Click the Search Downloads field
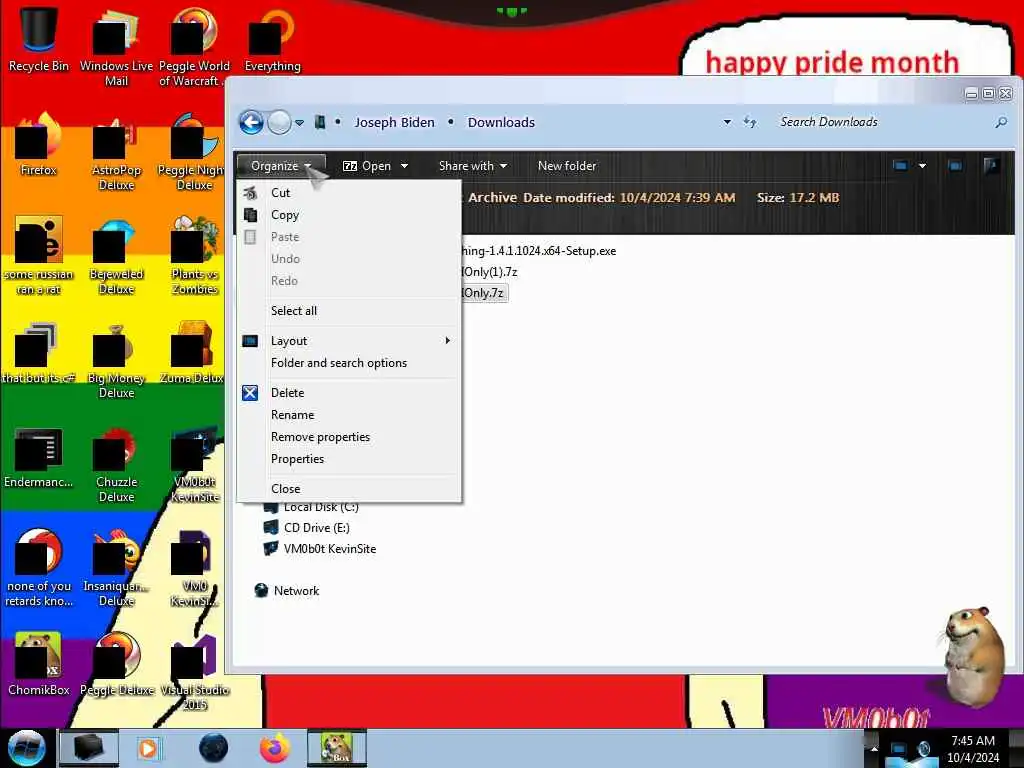This screenshot has height=768, width=1024. (x=883, y=122)
